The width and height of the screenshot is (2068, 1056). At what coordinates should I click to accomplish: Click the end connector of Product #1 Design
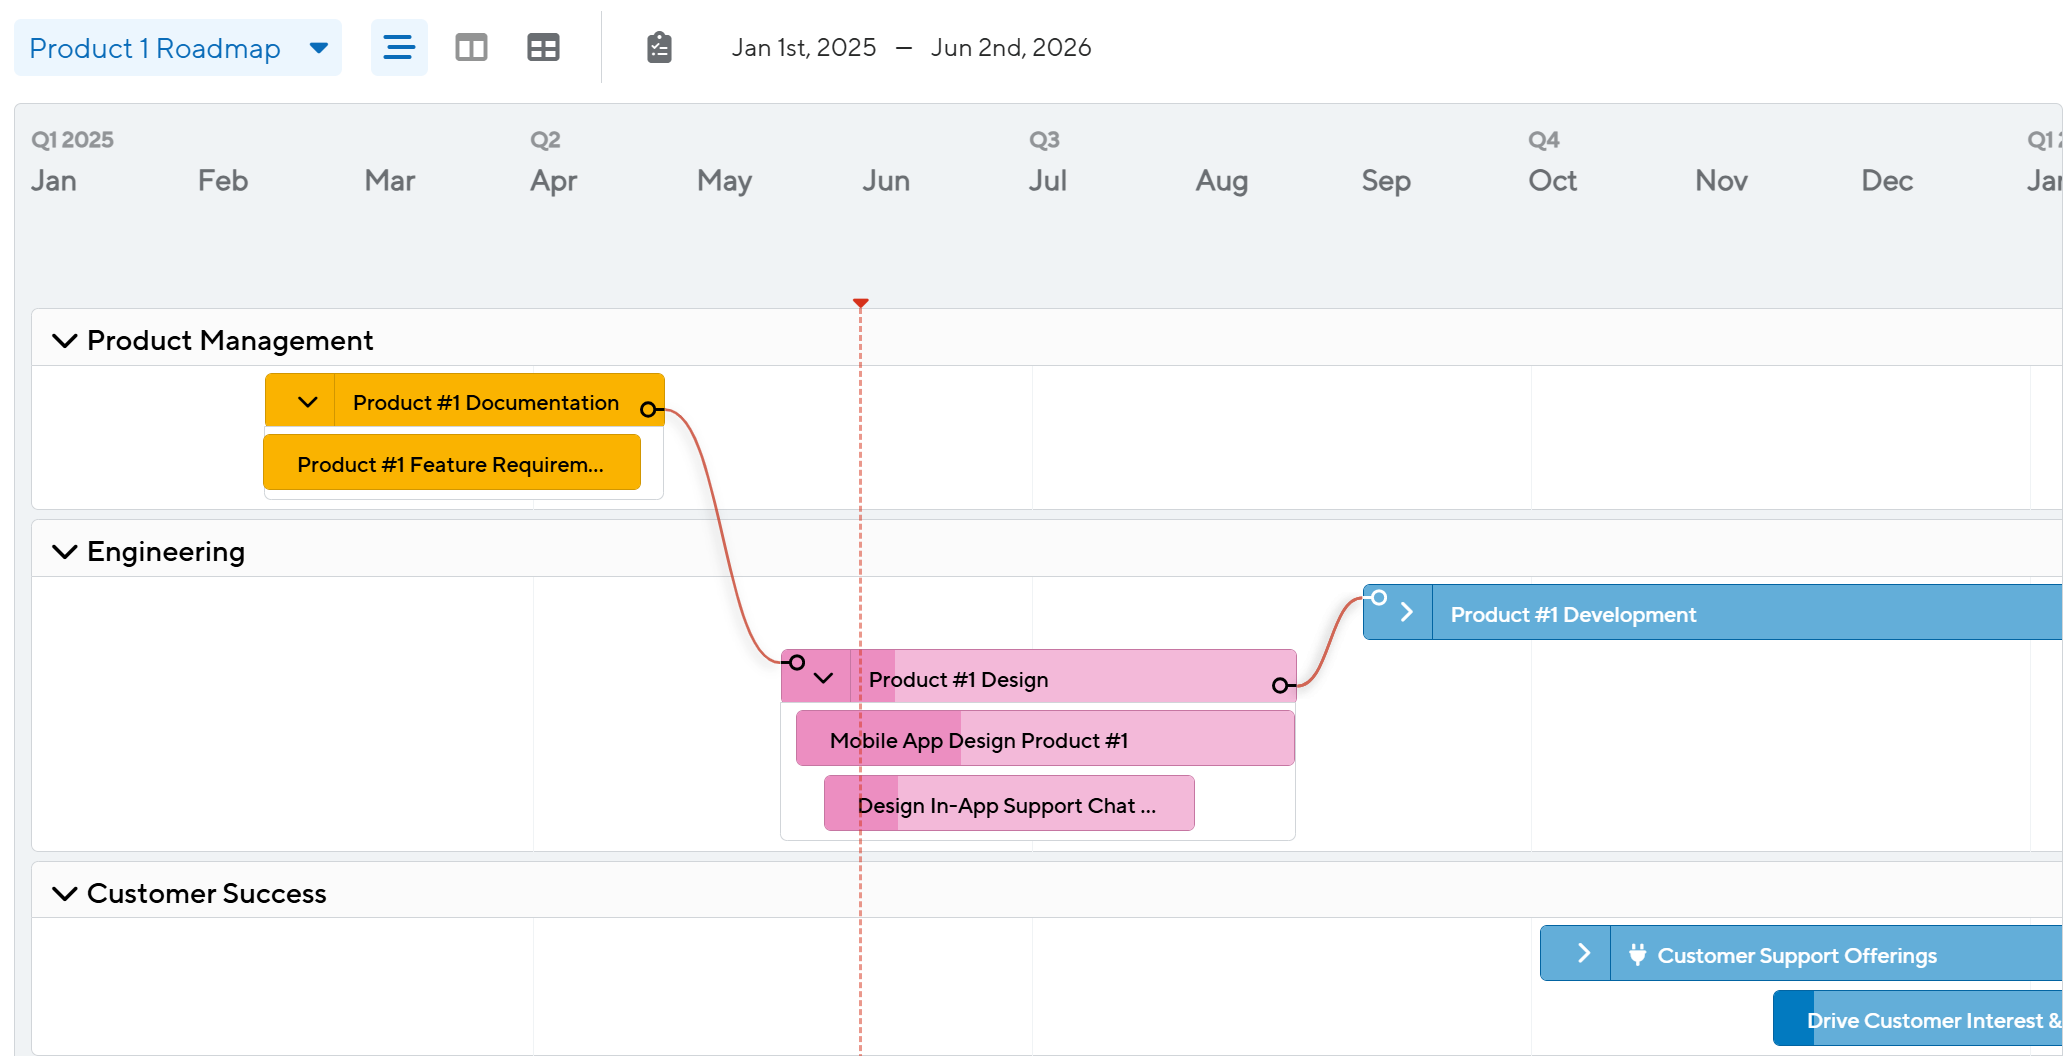click(1279, 685)
